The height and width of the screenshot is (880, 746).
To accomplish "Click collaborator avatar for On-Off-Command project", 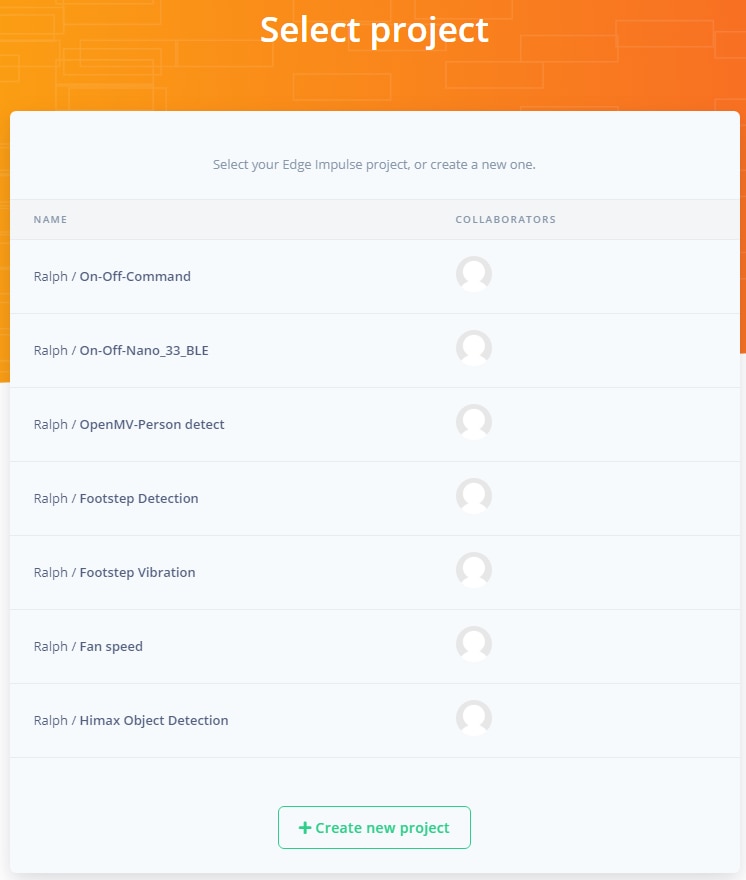I will tap(473, 275).
